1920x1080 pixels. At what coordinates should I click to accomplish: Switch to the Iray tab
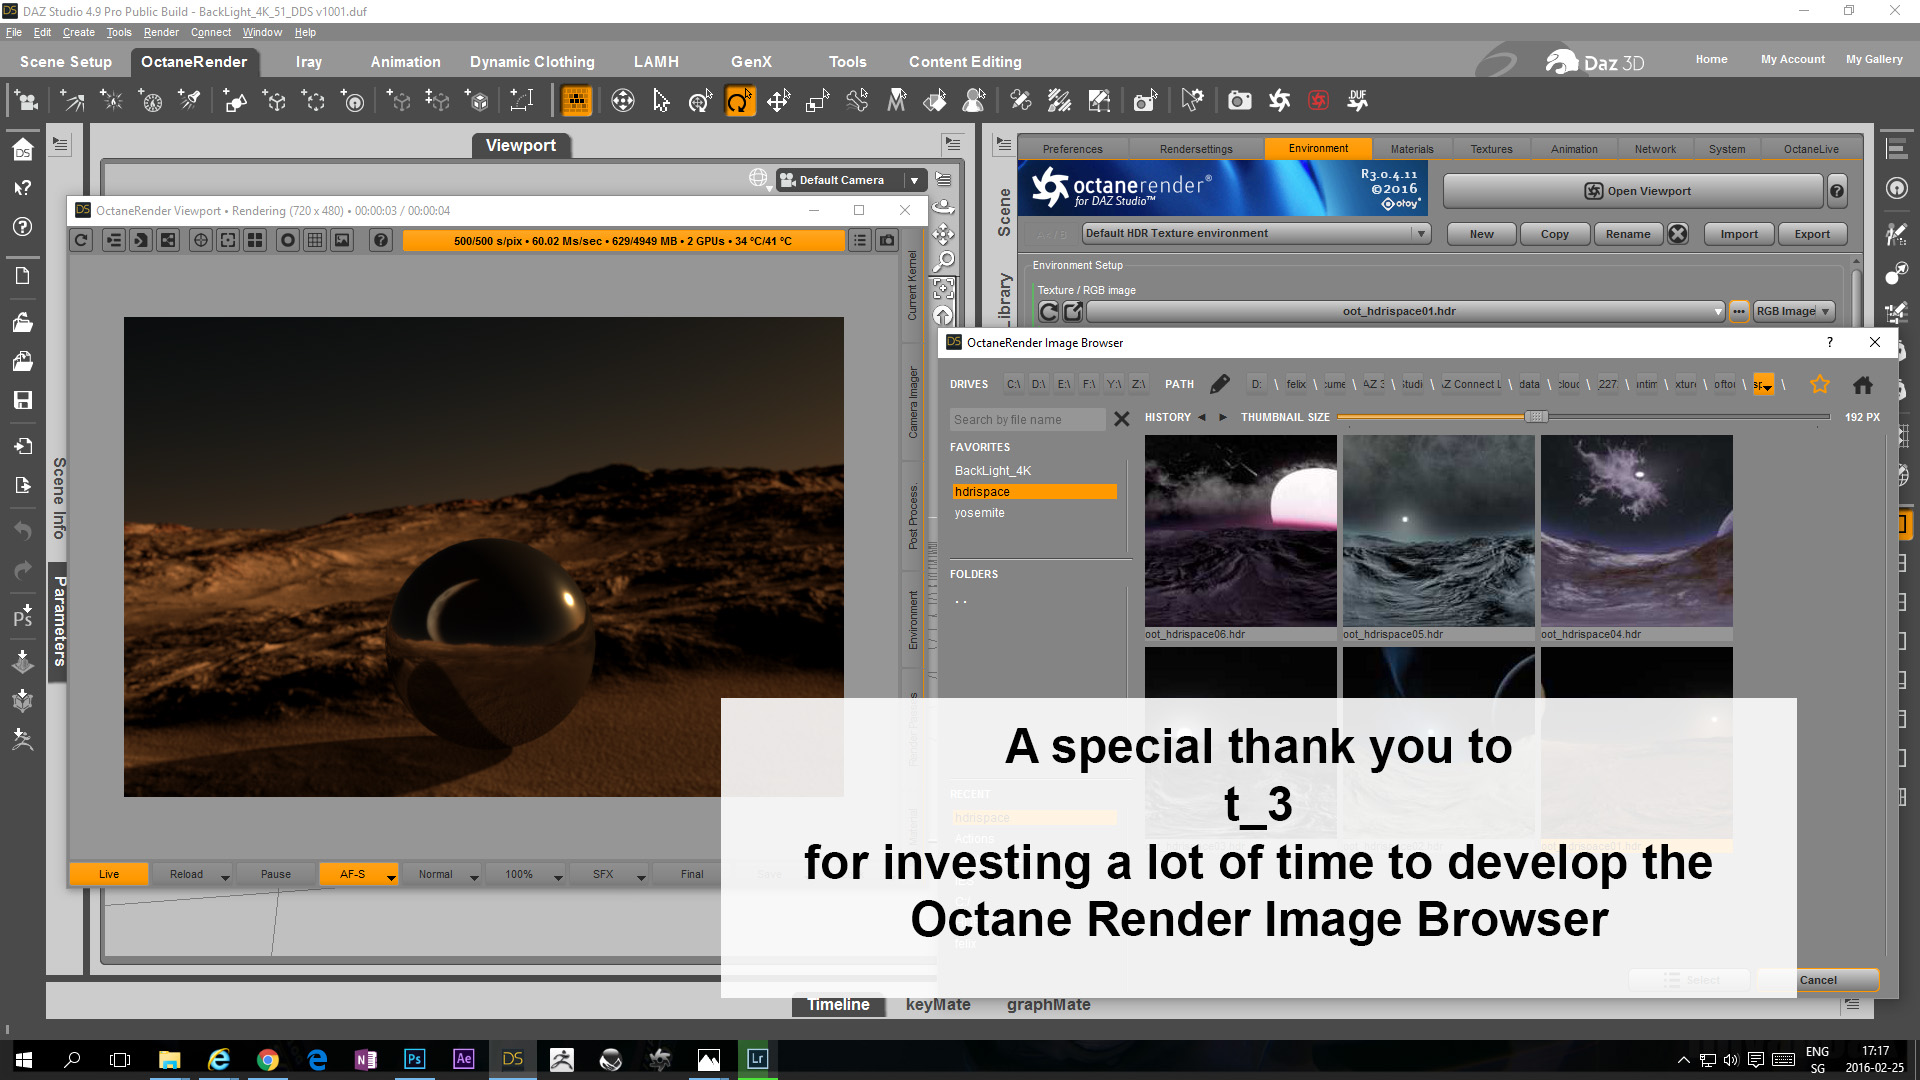coord(309,62)
